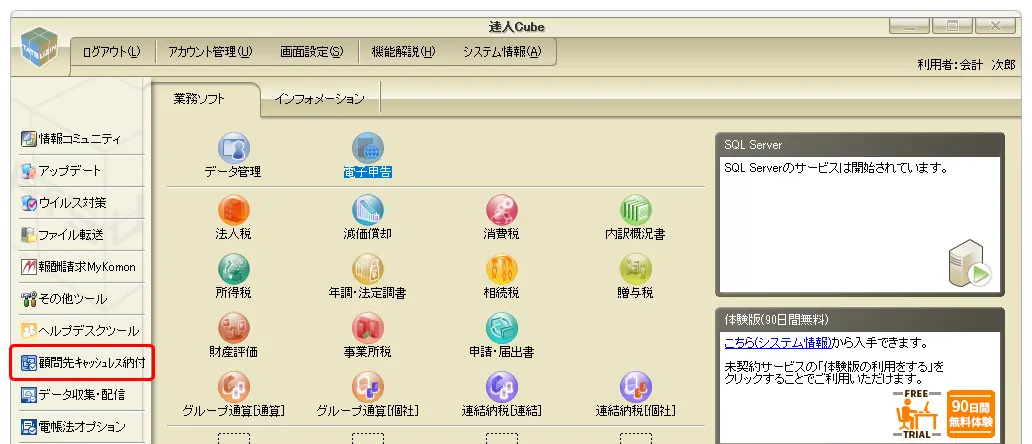Viewport: 1032px width, 444px height.
Task: Open the 年調・法定調書 icon
Action: (367, 269)
